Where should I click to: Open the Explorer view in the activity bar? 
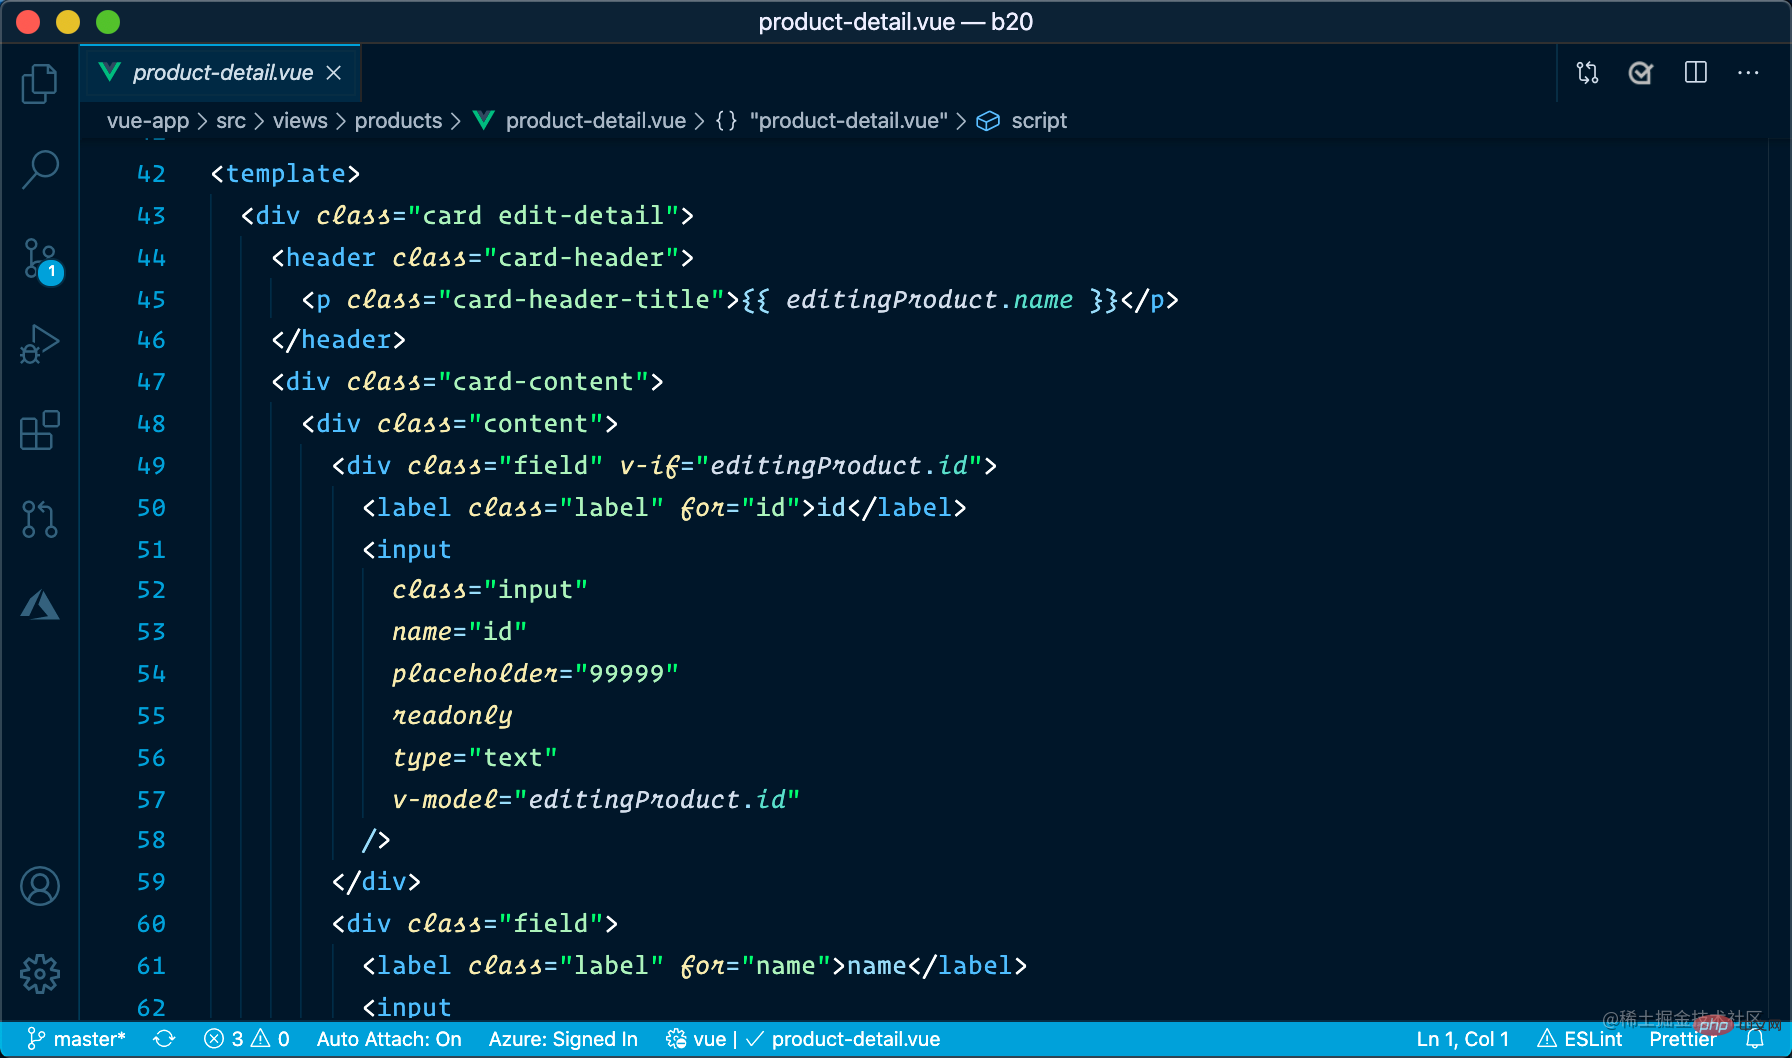39,84
